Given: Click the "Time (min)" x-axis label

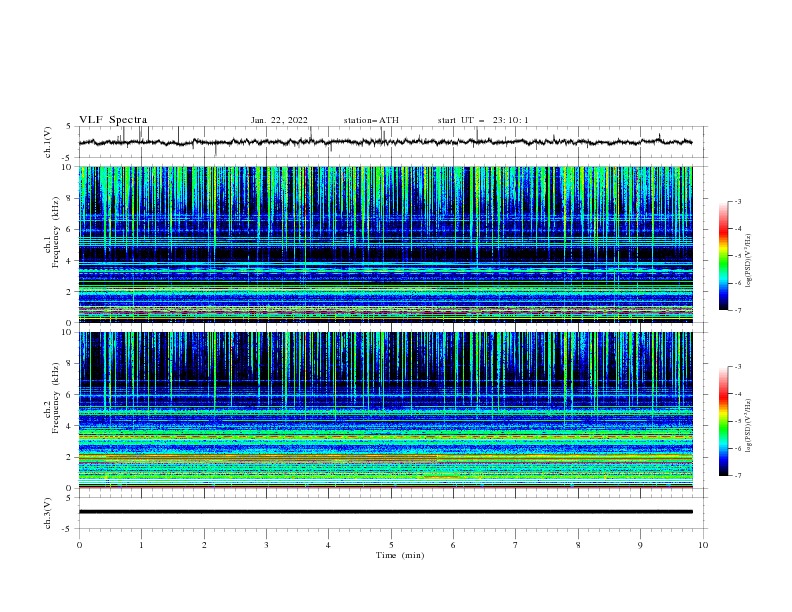Looking at the screenshot, I should pos(400,555).
